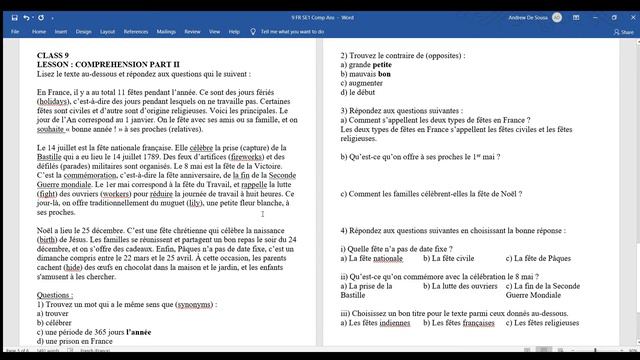640x360 pixels.
Task: Click the account avatar circle
Action: (557, 17)
